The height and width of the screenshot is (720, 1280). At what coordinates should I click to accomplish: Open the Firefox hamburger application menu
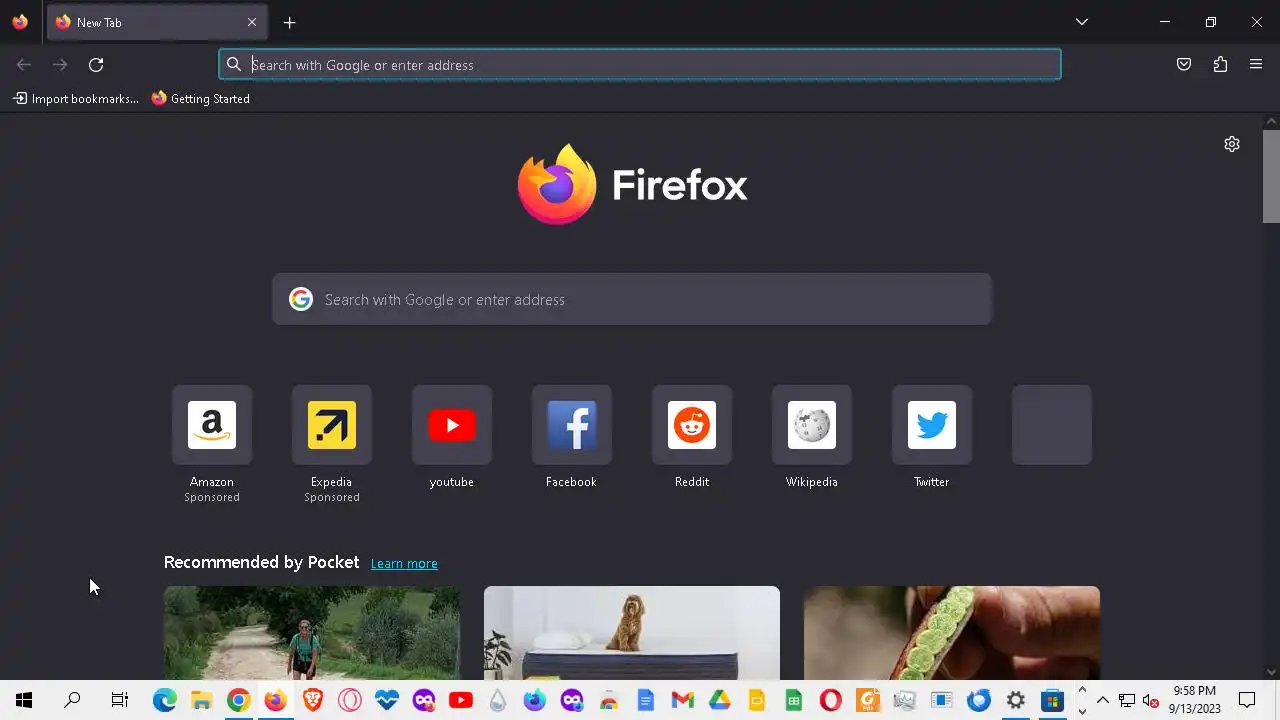point(1256,65)
